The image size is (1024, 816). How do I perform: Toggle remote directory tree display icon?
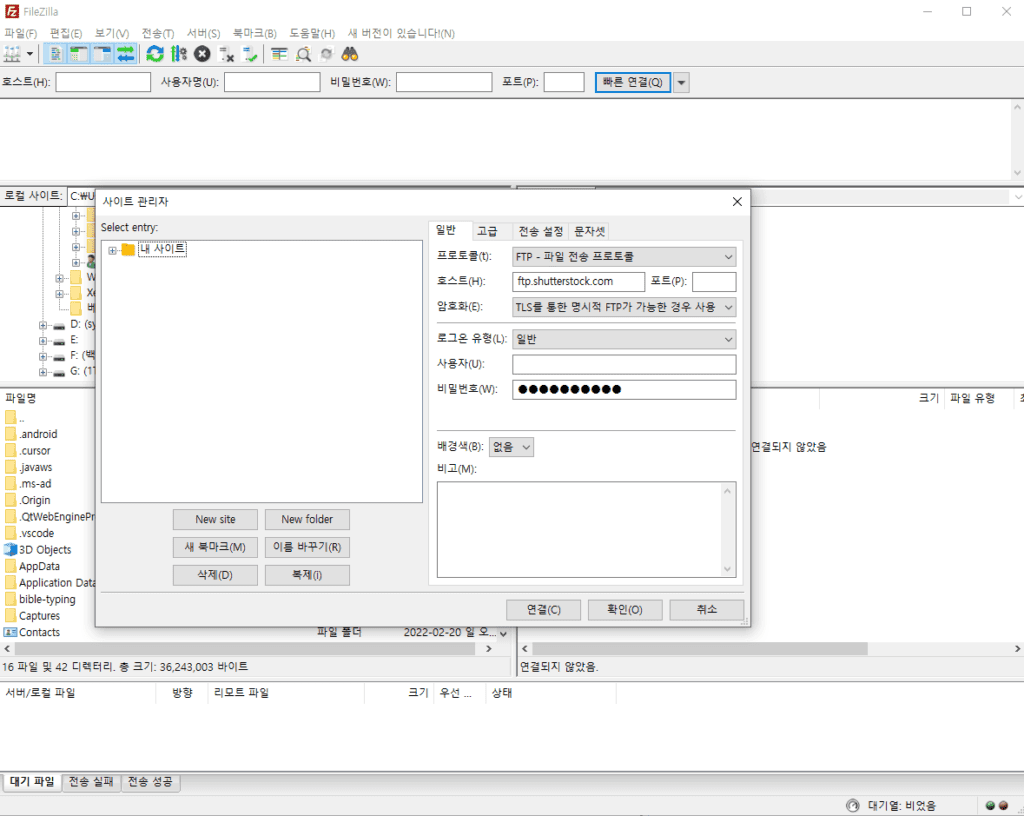point(102,54)
